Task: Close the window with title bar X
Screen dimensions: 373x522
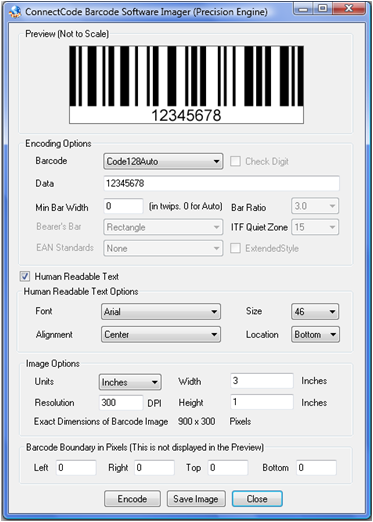Action: click(349, 9)
